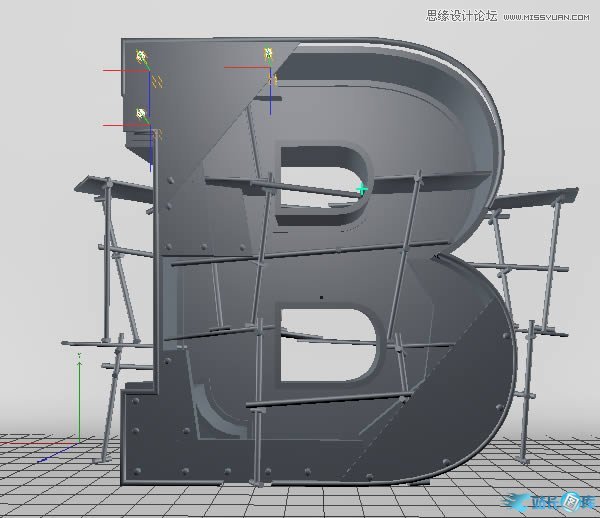Click the green Y-axis arrow of the world gizmo
This screenshot has height=518, width=600.
pos(78,357)
